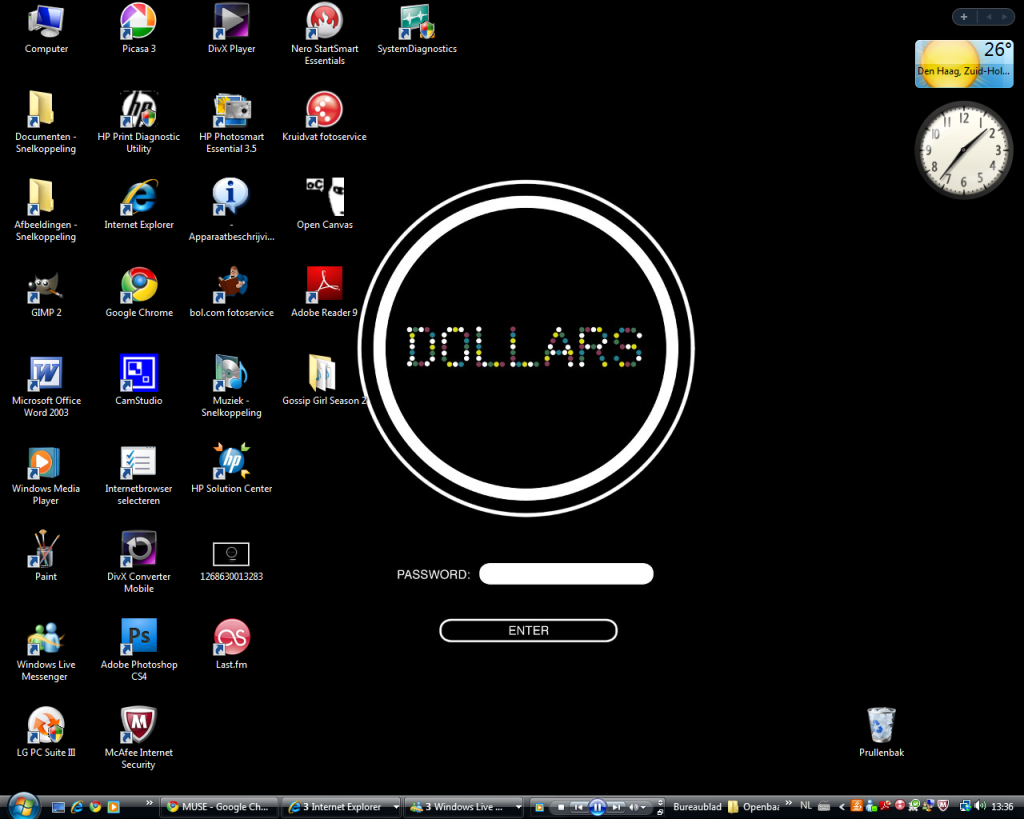Toggle Show desktop in Quick Launch
Viewport: 1024px width, 819px height.
click(58, 807)
